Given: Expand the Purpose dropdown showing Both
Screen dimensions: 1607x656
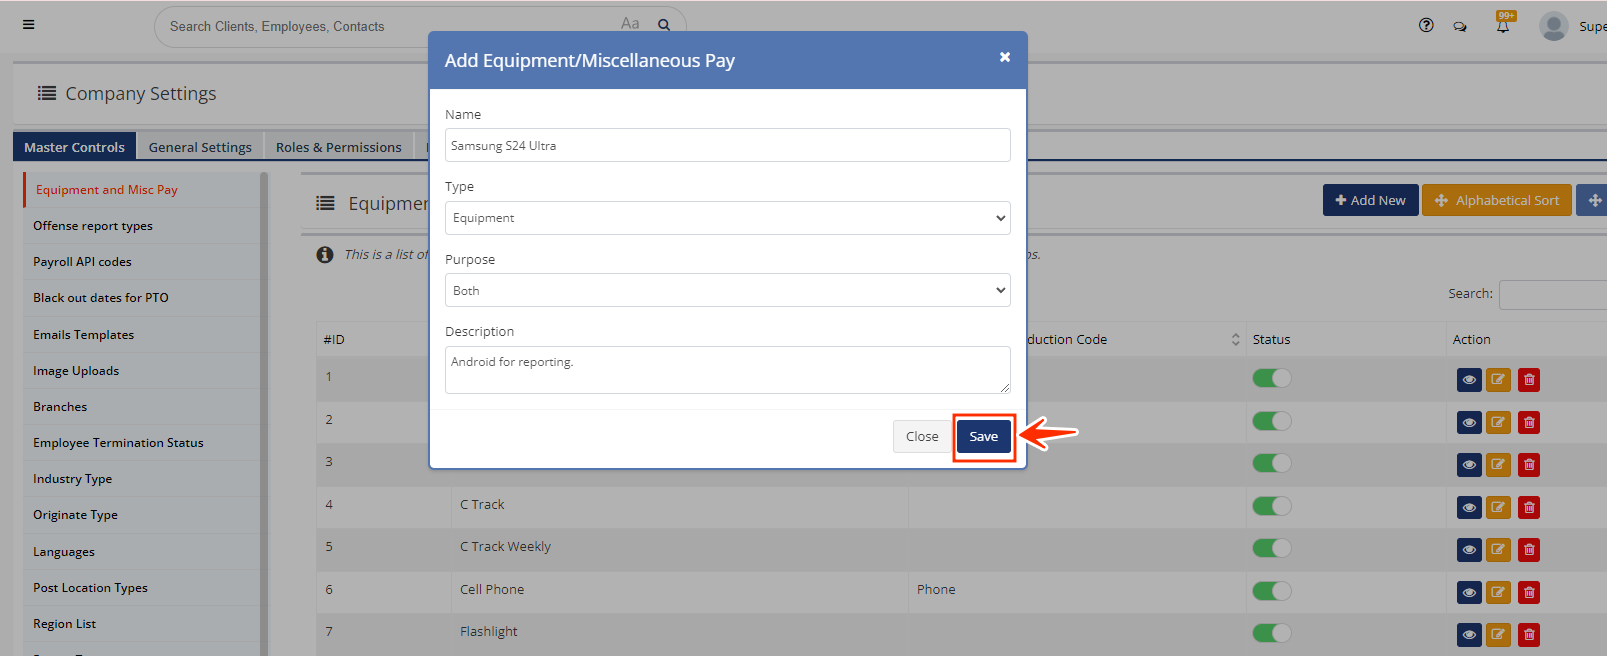Looking at the screenshot, I should click(727, 291).
